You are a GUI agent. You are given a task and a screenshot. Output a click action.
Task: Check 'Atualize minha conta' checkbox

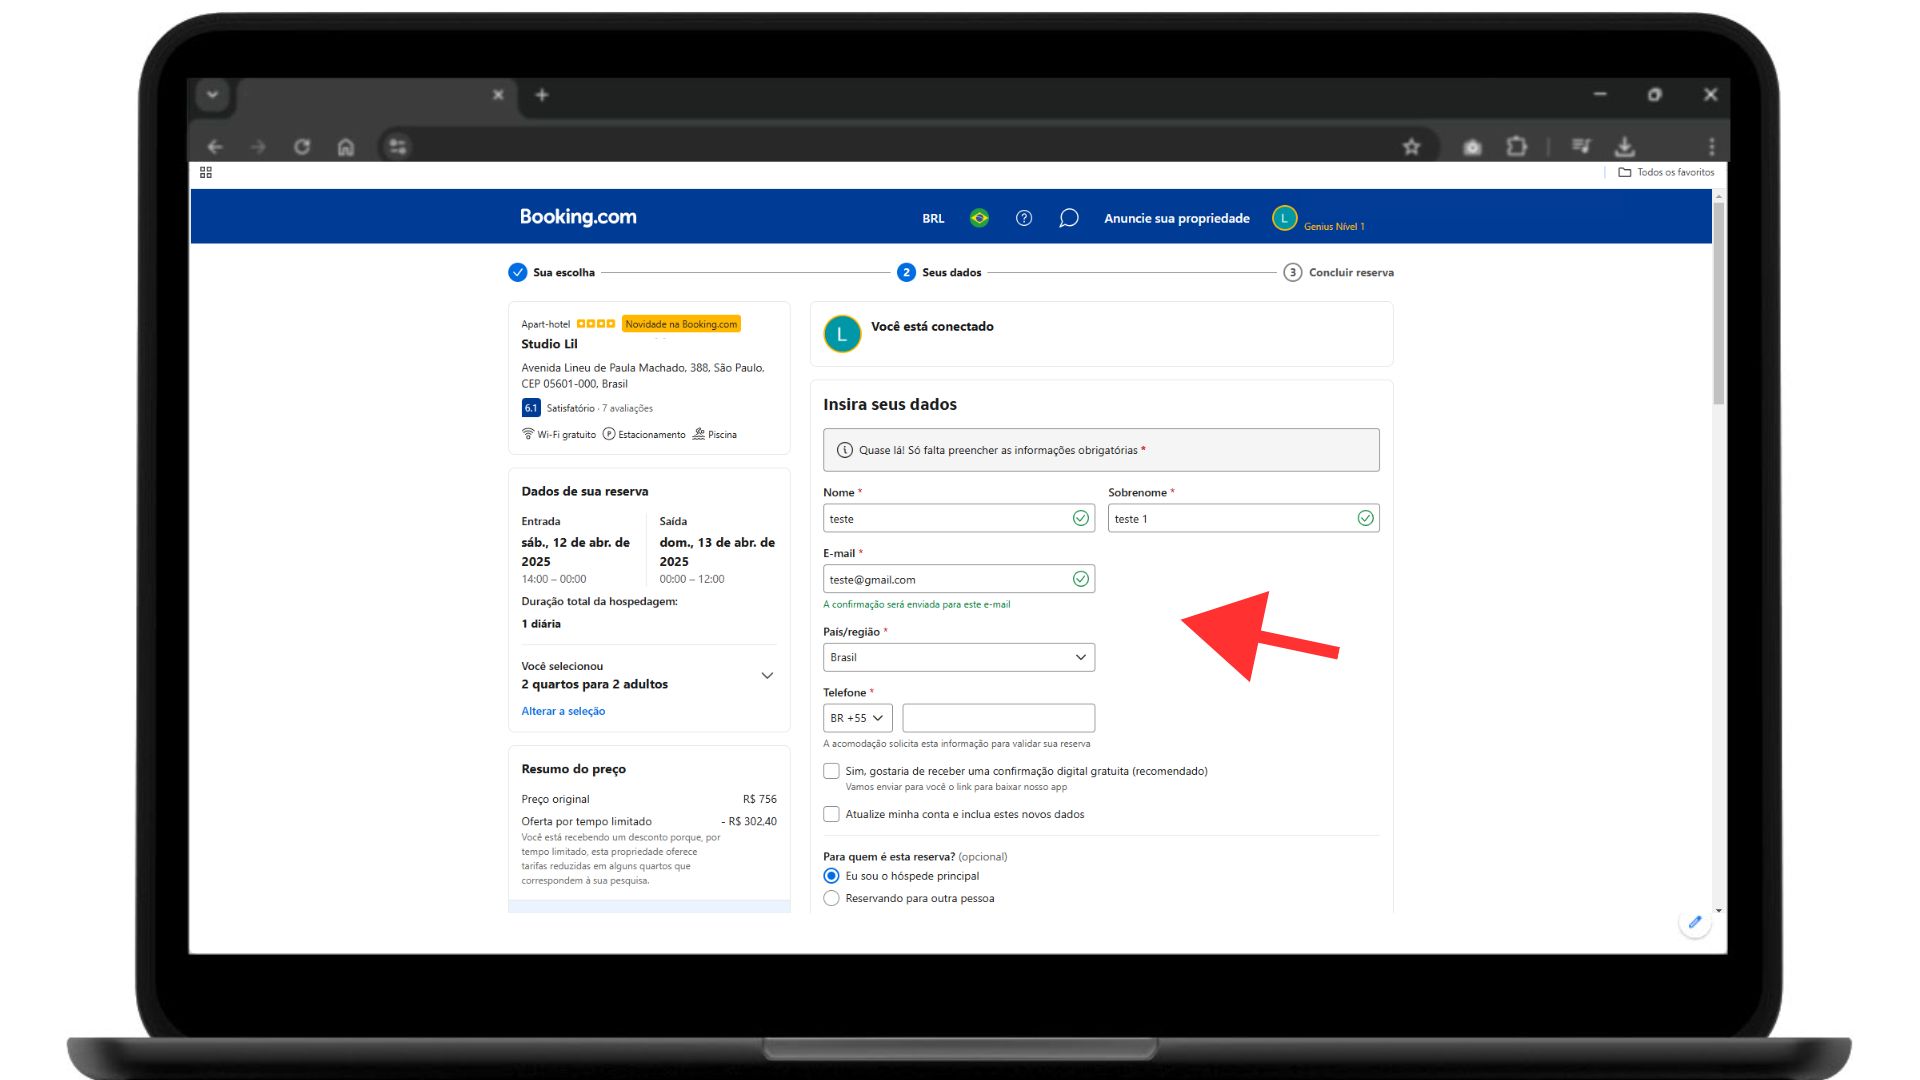[x=831, y=814]
